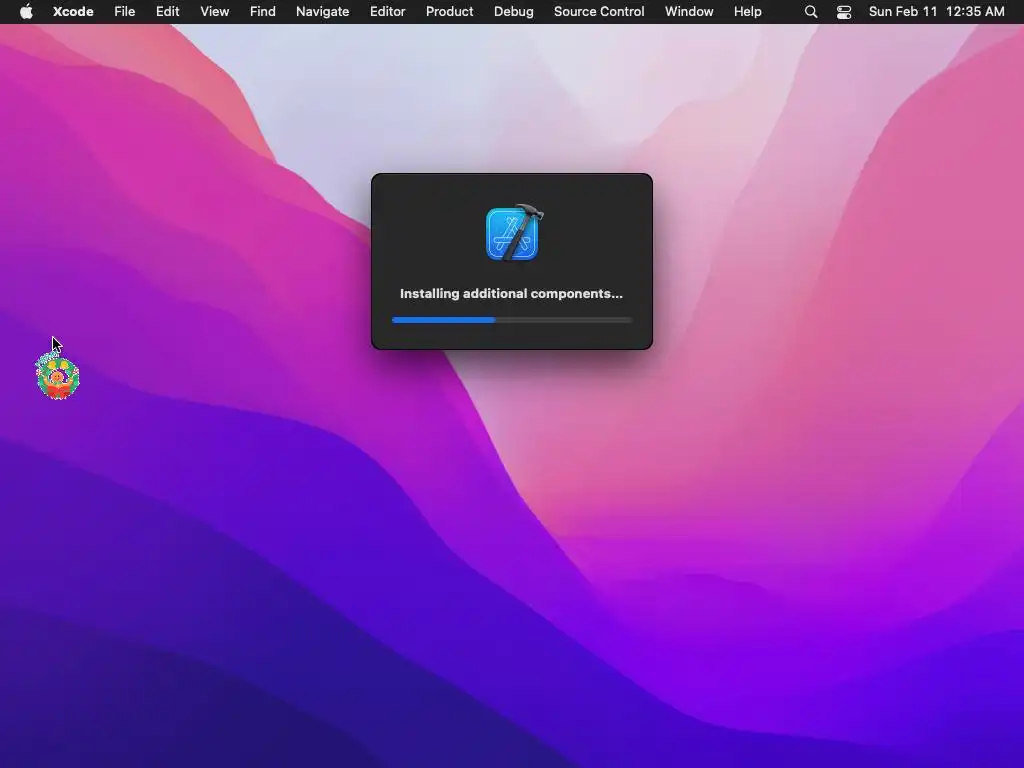The image size is (1024, 768).
Task: Open the Navigate menu
Action: click(323, 12)
